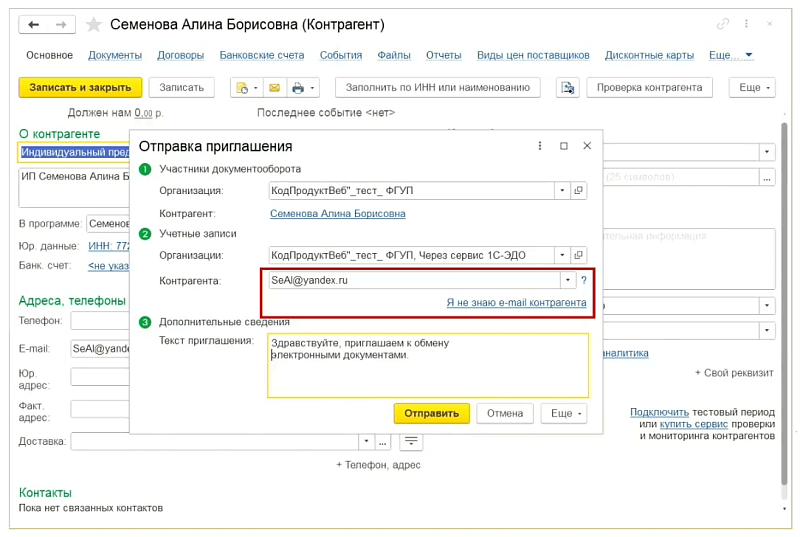Add the contractor to favorites with the star icon
Viewport: 800px width, 537px height.
tap(93, 24)
